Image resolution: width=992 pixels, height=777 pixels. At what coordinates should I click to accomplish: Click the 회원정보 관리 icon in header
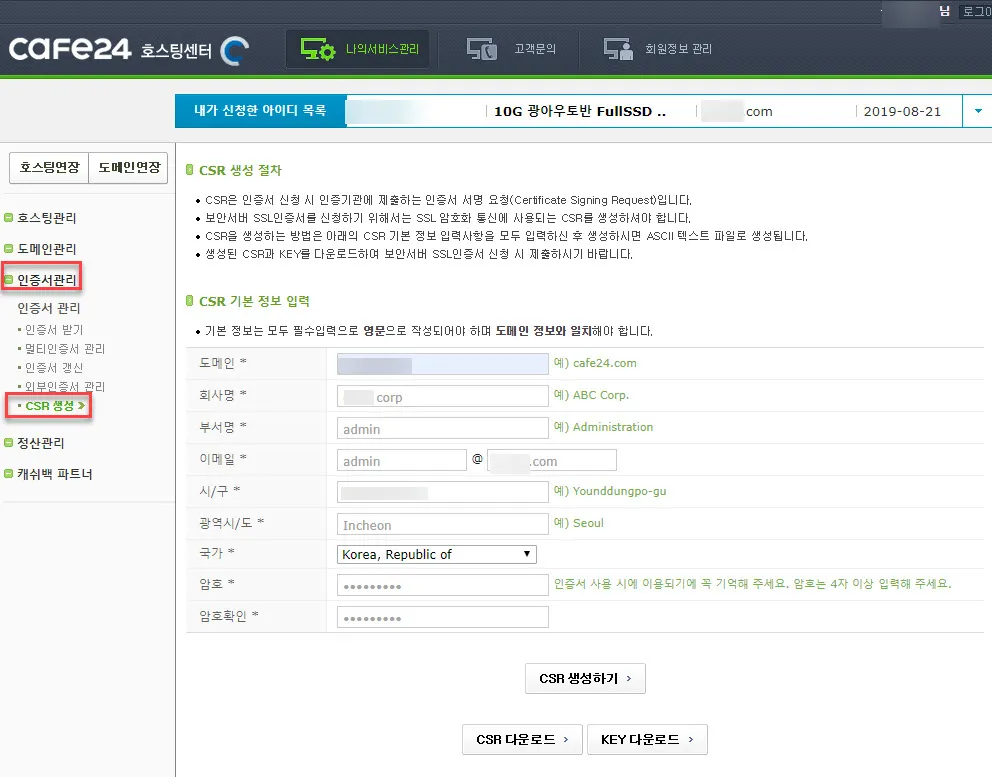618,49
